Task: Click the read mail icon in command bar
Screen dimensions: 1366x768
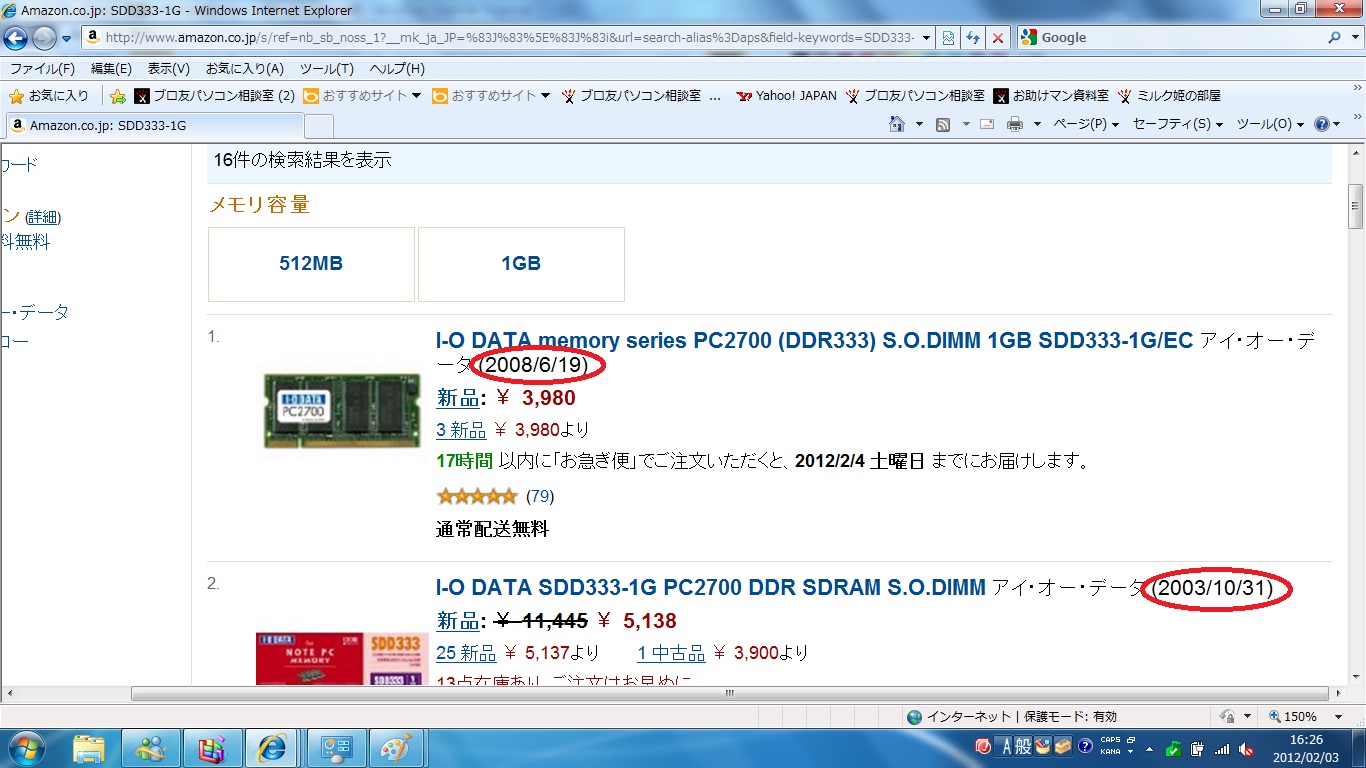Action: [x=987, y=125]
